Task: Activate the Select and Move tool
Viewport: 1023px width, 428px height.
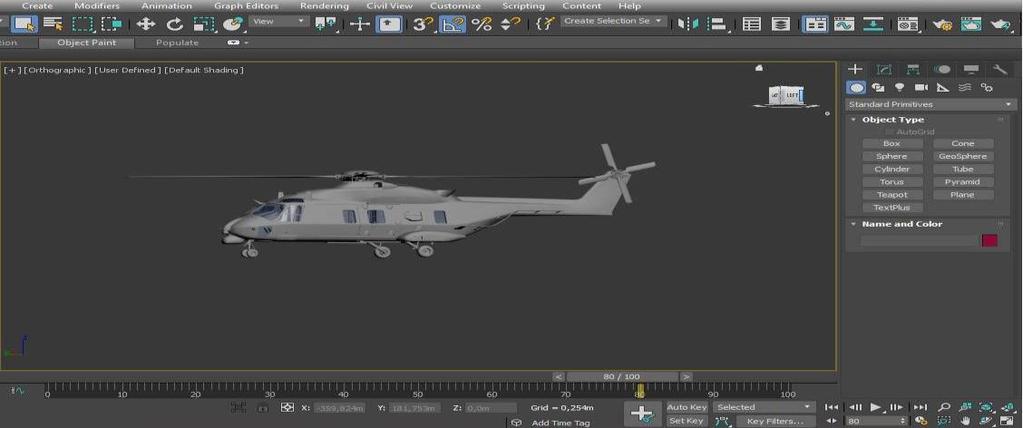Action: [145, 24]
